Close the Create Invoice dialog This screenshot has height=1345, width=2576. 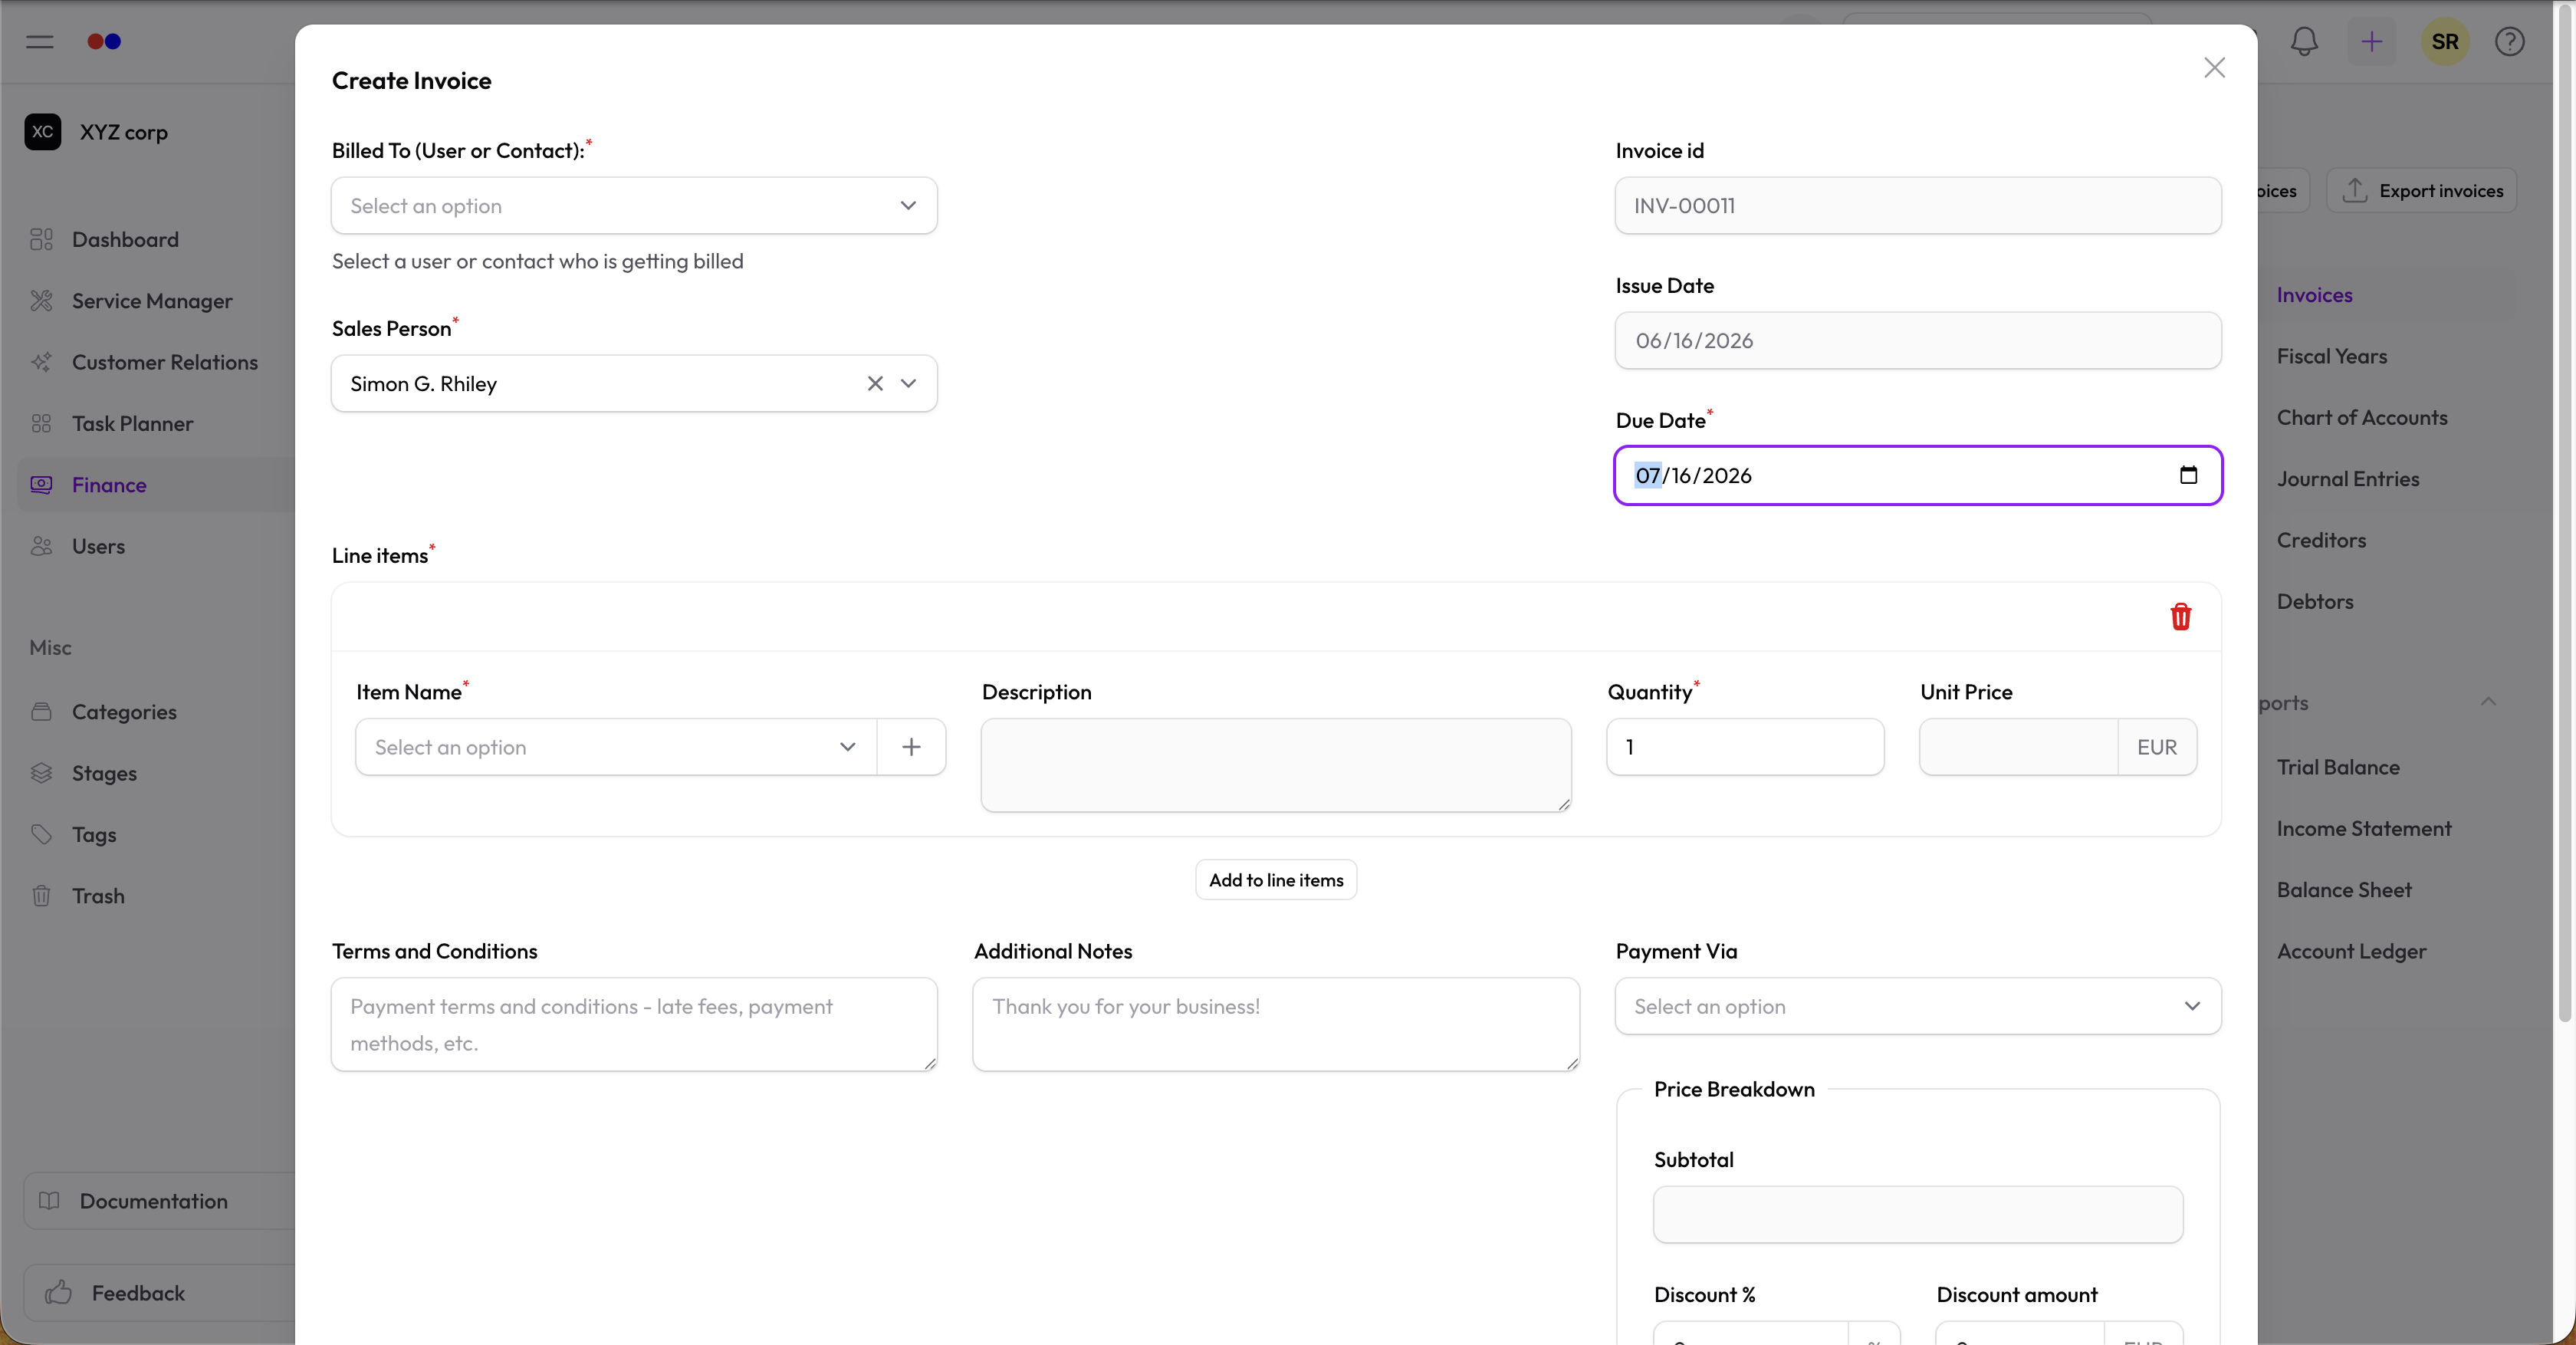click(x=2214, y=67)
